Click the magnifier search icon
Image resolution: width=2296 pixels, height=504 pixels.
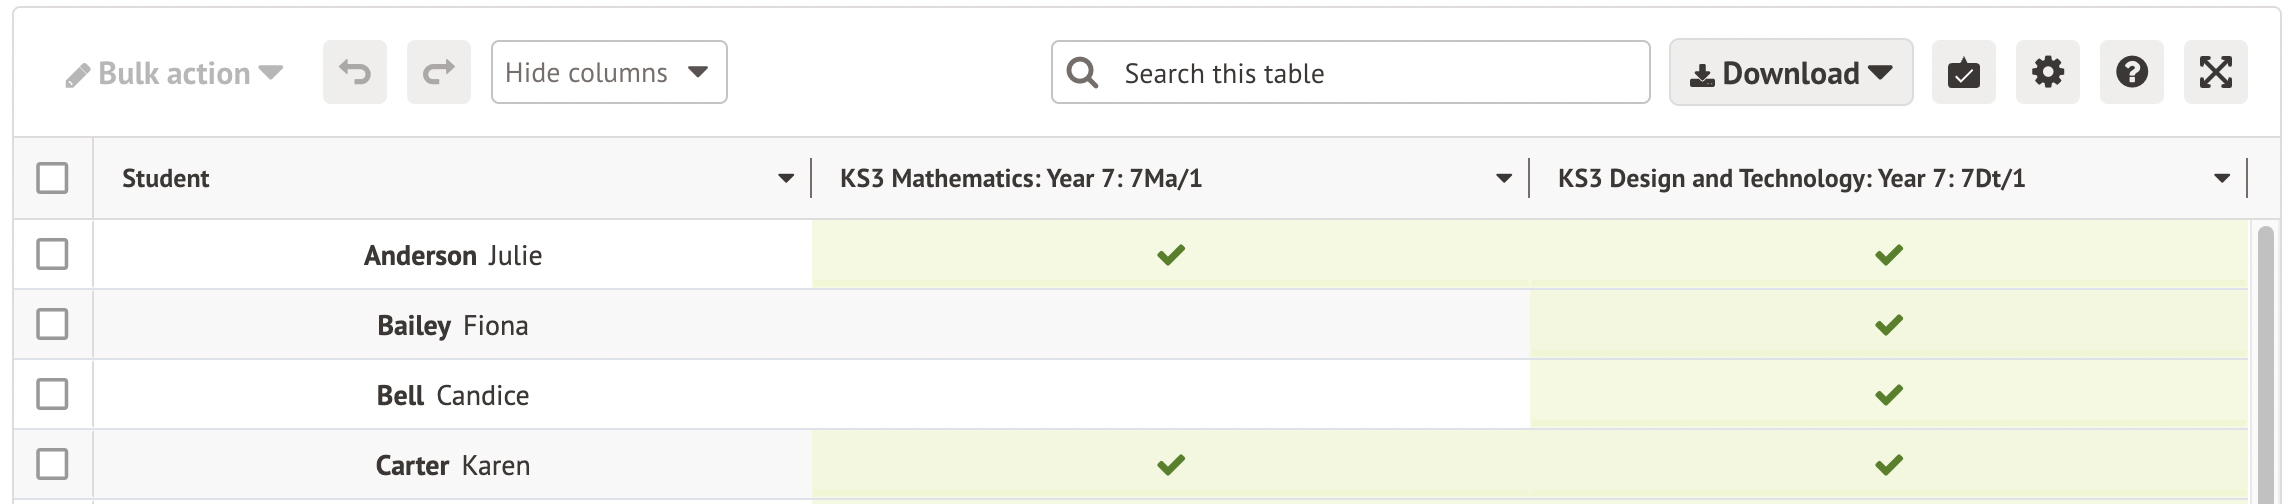pos(1082,72)
